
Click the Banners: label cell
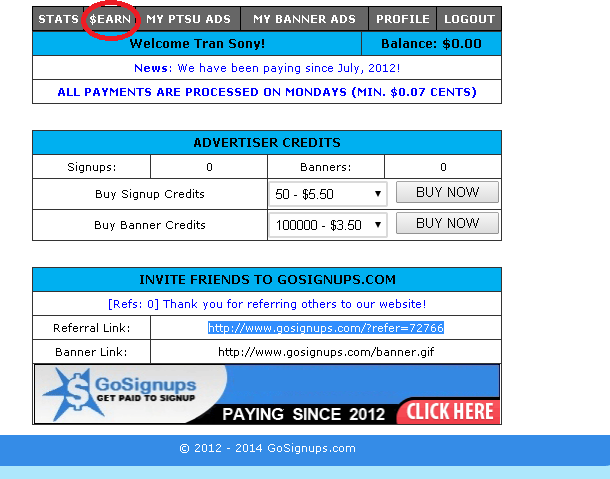pyautogui.click(x=326, y=167)
